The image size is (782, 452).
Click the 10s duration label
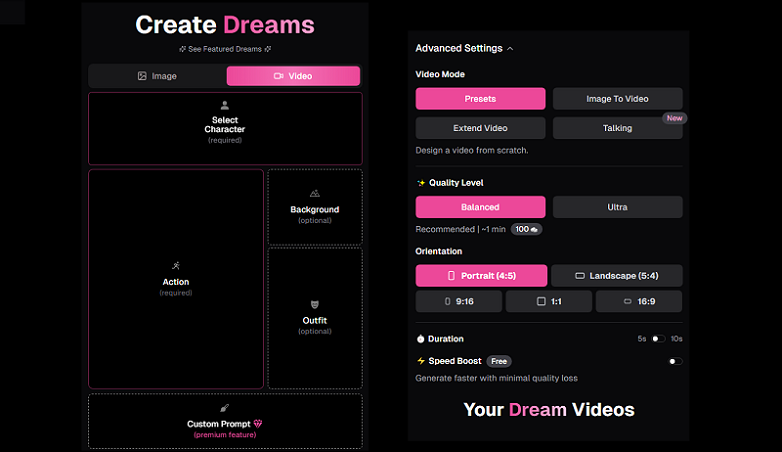[676, 339]
